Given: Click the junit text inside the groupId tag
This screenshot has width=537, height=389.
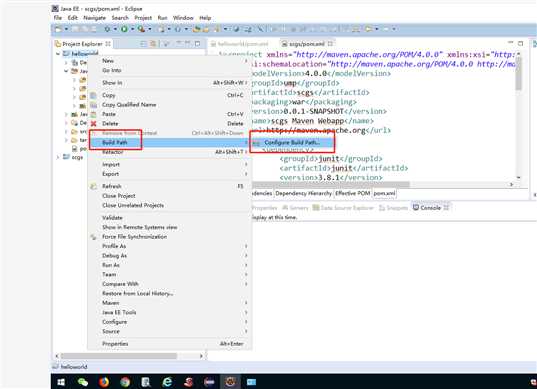Looking at the screenshot, I should (x=329, y=159).
